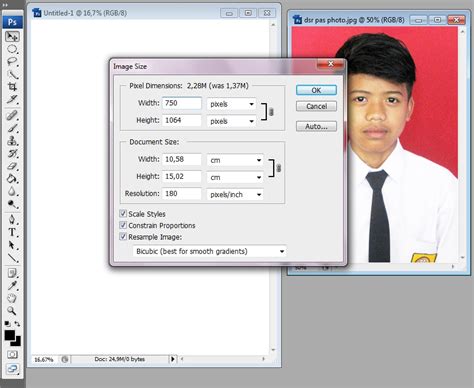Select the Clone Stamp tool
This screenshot has height=388, width=474.
12,141
